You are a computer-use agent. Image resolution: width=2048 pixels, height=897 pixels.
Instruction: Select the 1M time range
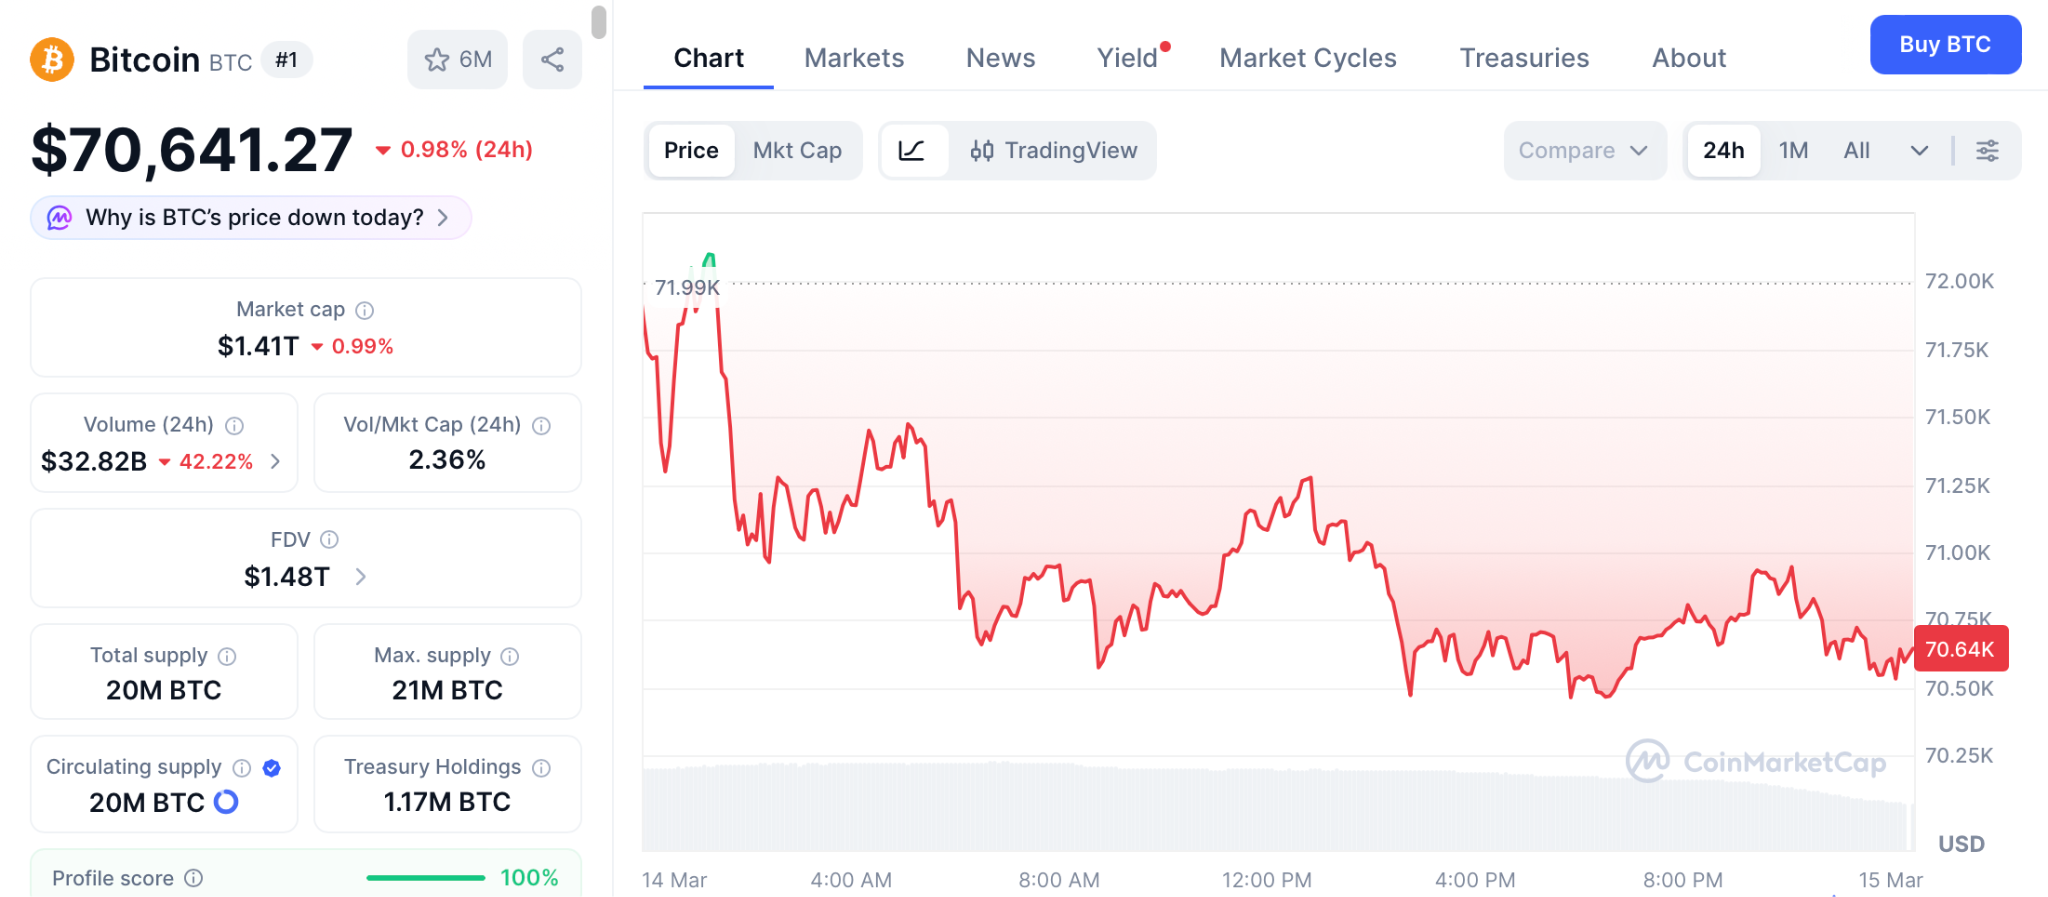(x=1793, y=151)
